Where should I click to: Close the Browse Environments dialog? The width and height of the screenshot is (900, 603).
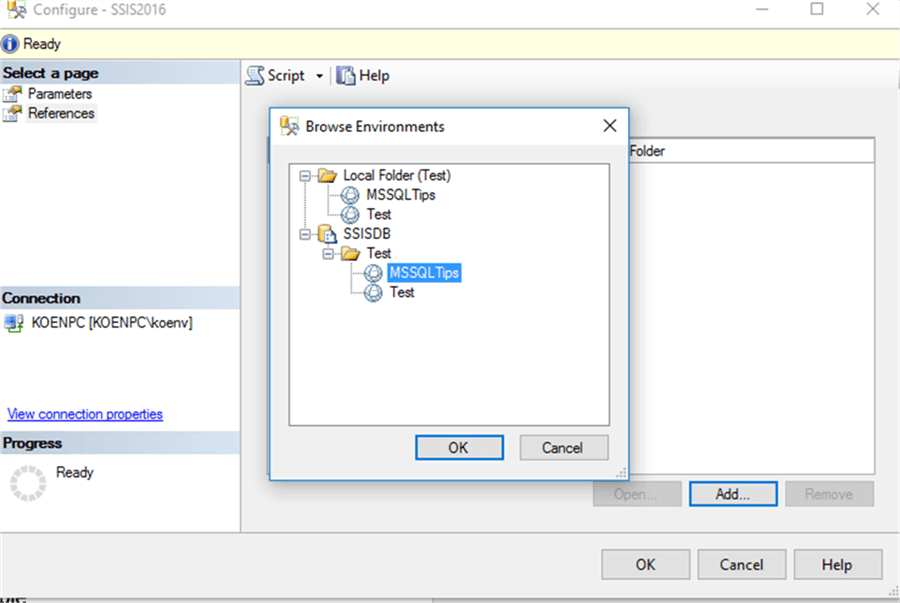click(x=610, y=126)
